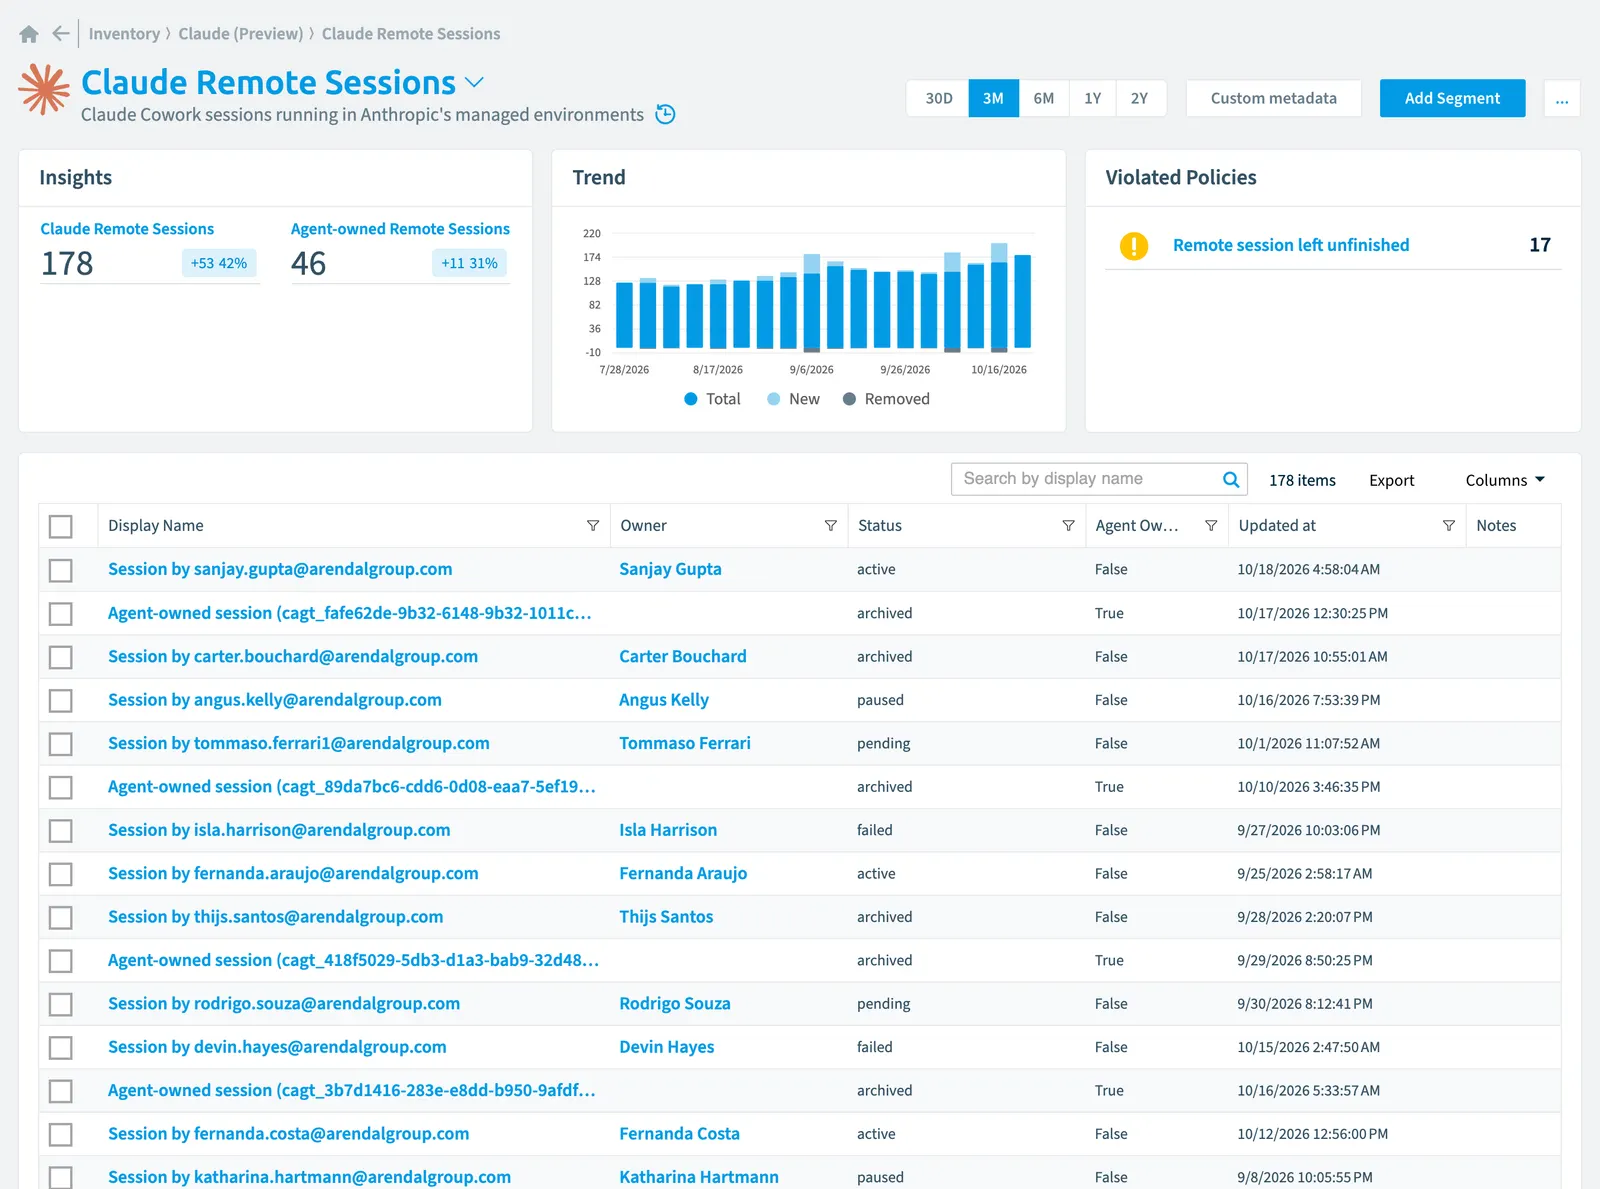Select the 6M time range
1600x1189 pixels.
pyautogui.click(x=1043, y=98)
